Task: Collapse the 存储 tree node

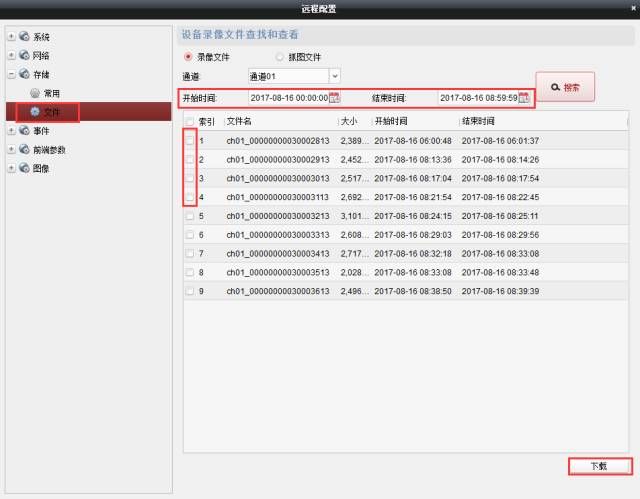Action: 11,74
